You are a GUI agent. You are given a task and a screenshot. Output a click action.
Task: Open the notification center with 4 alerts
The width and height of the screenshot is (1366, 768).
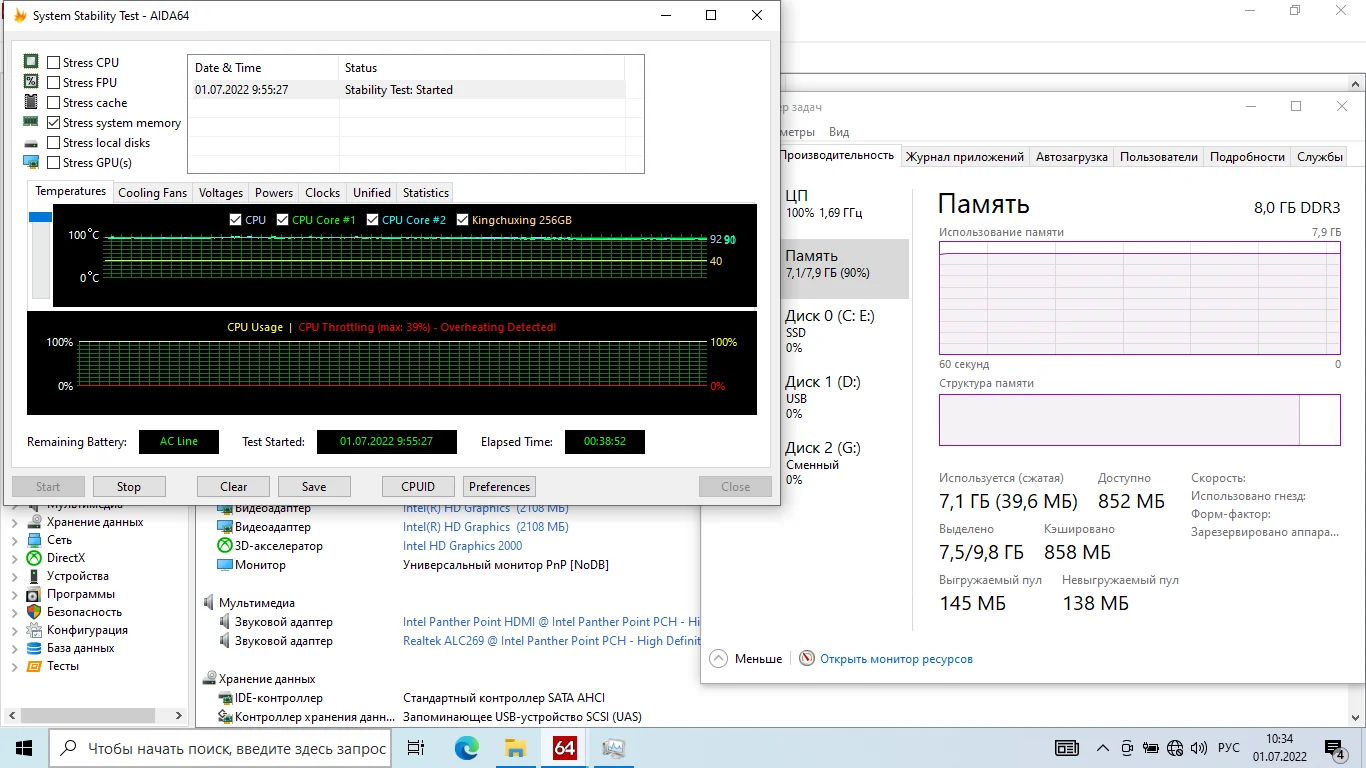1335,749
